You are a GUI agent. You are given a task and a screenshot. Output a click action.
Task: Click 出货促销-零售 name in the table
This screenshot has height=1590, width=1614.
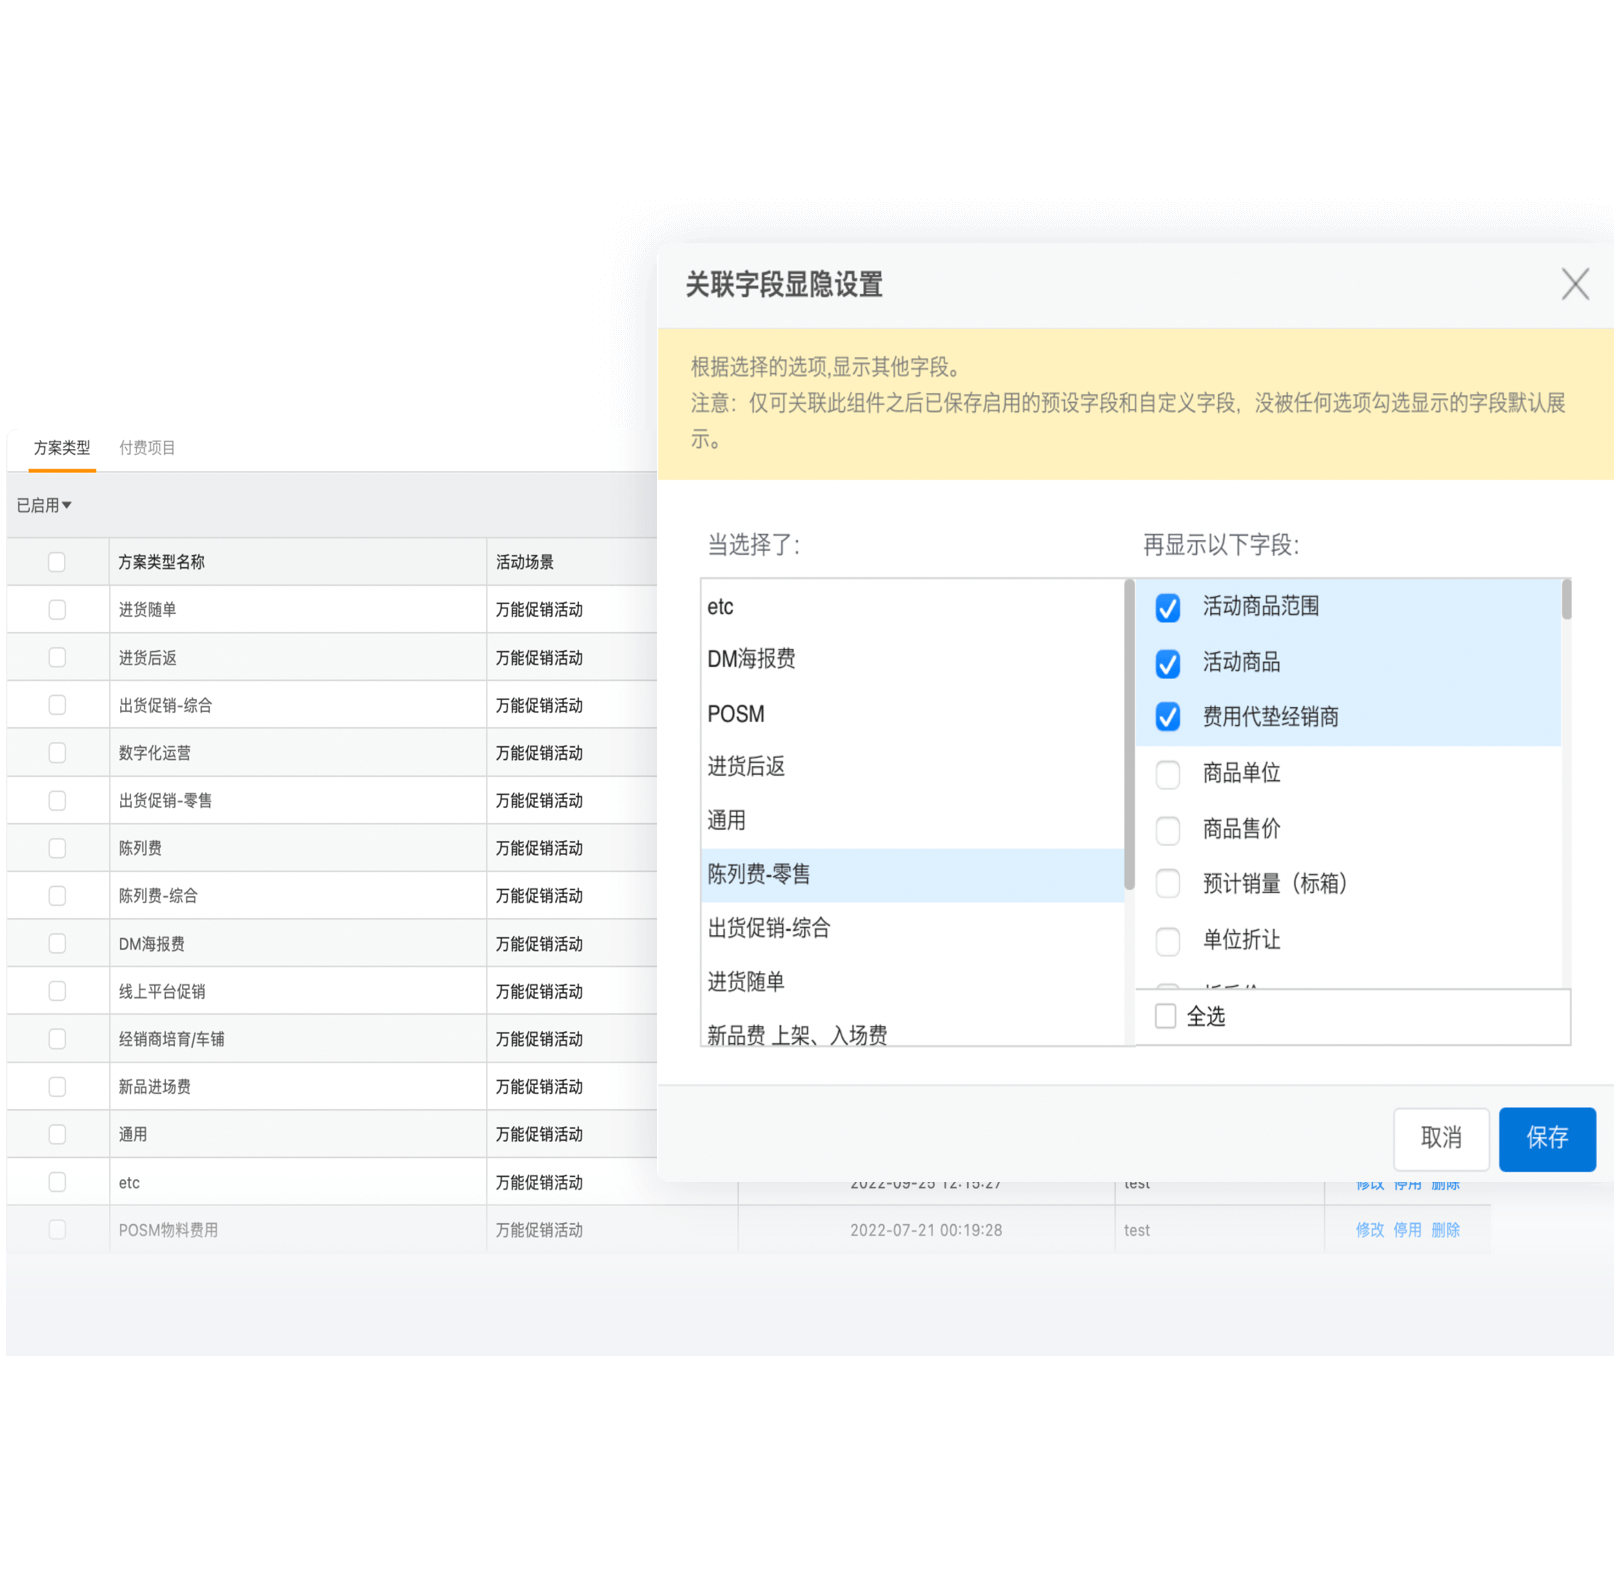click(165, 801)
